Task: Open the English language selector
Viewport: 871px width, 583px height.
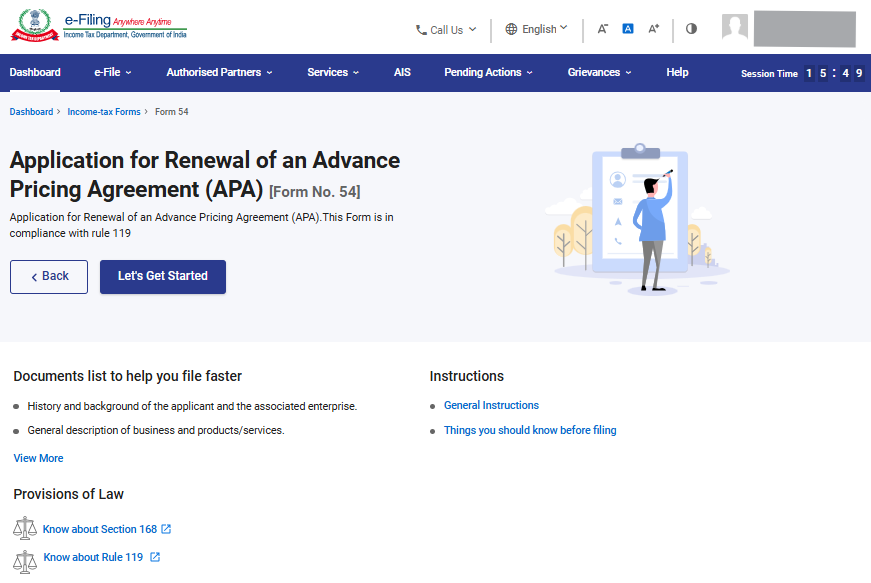Action: pyautogui.click(x=536, y=29)
